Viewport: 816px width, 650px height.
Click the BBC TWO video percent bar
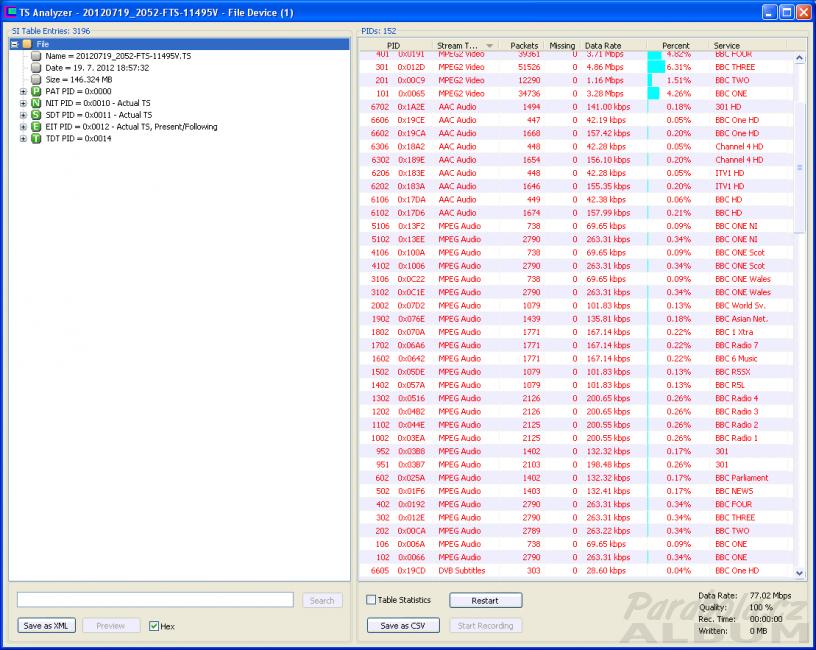tap(650, 80)
